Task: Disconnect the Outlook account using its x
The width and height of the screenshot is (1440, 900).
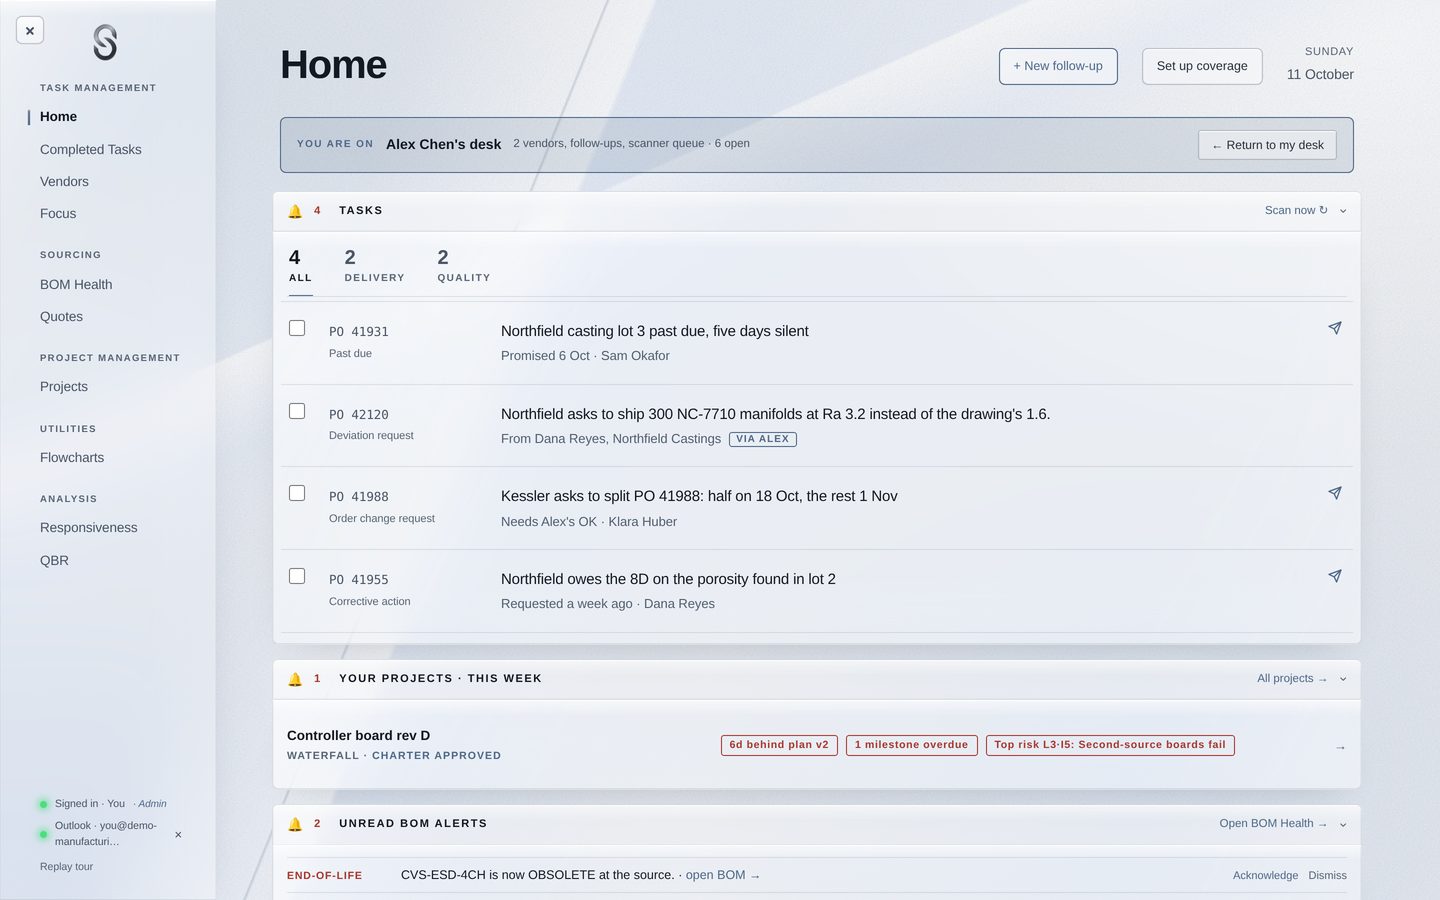Action: coord(178,835)
